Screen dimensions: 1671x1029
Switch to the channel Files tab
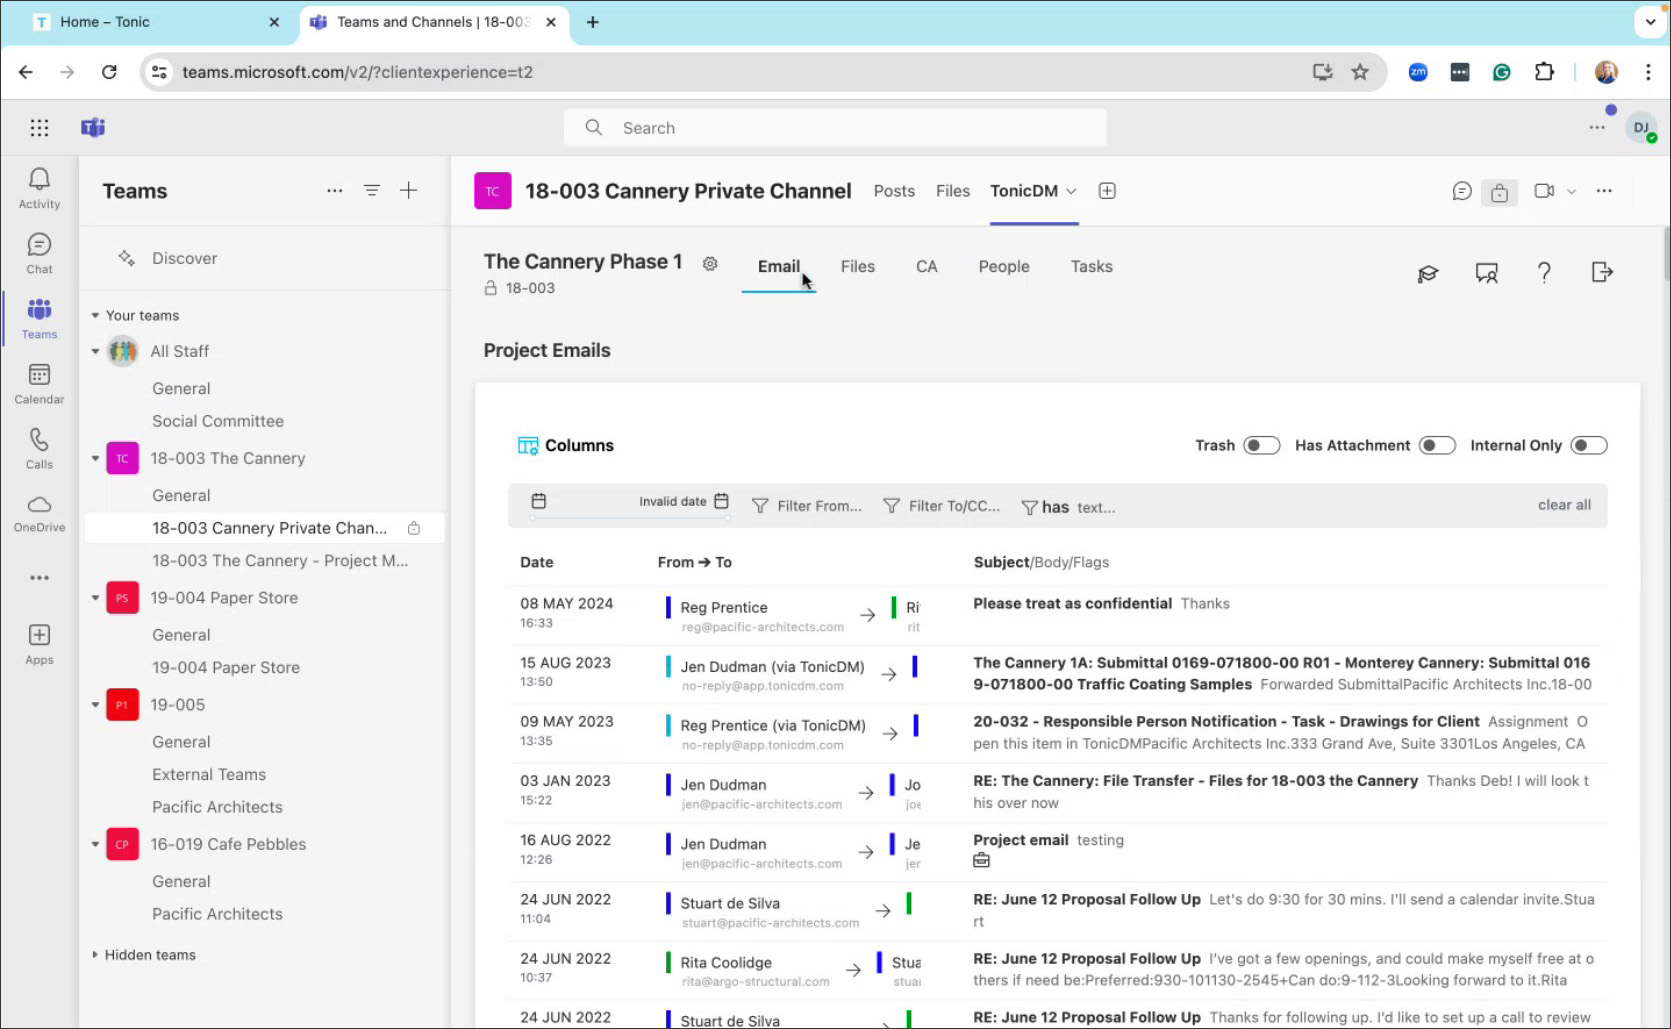pyautogui.click(x=953, y=191)
